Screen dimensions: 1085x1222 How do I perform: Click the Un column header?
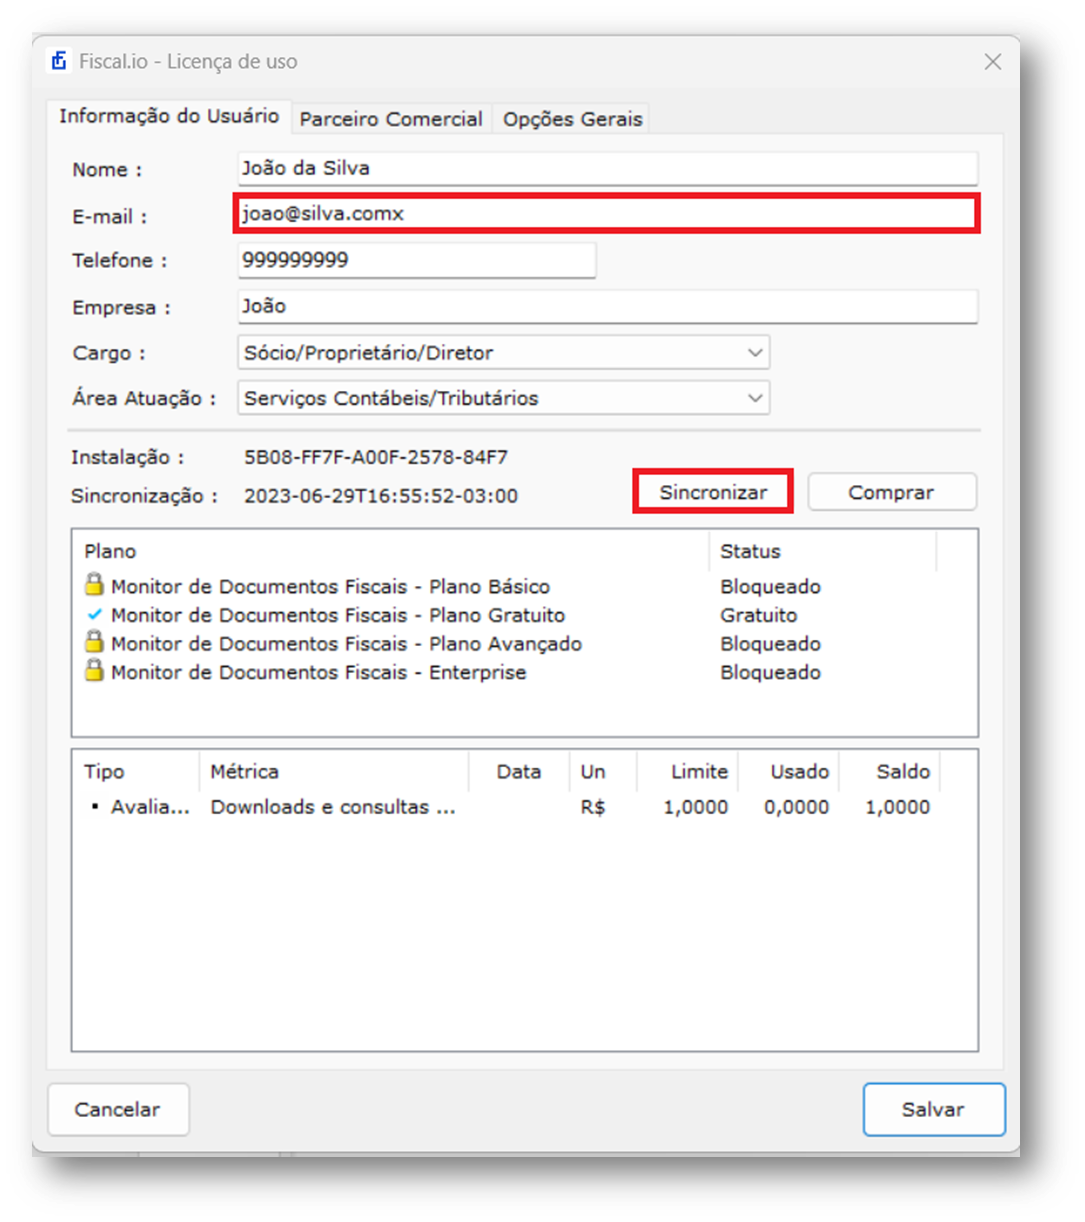pyautogui.click(x=603, y=771)
